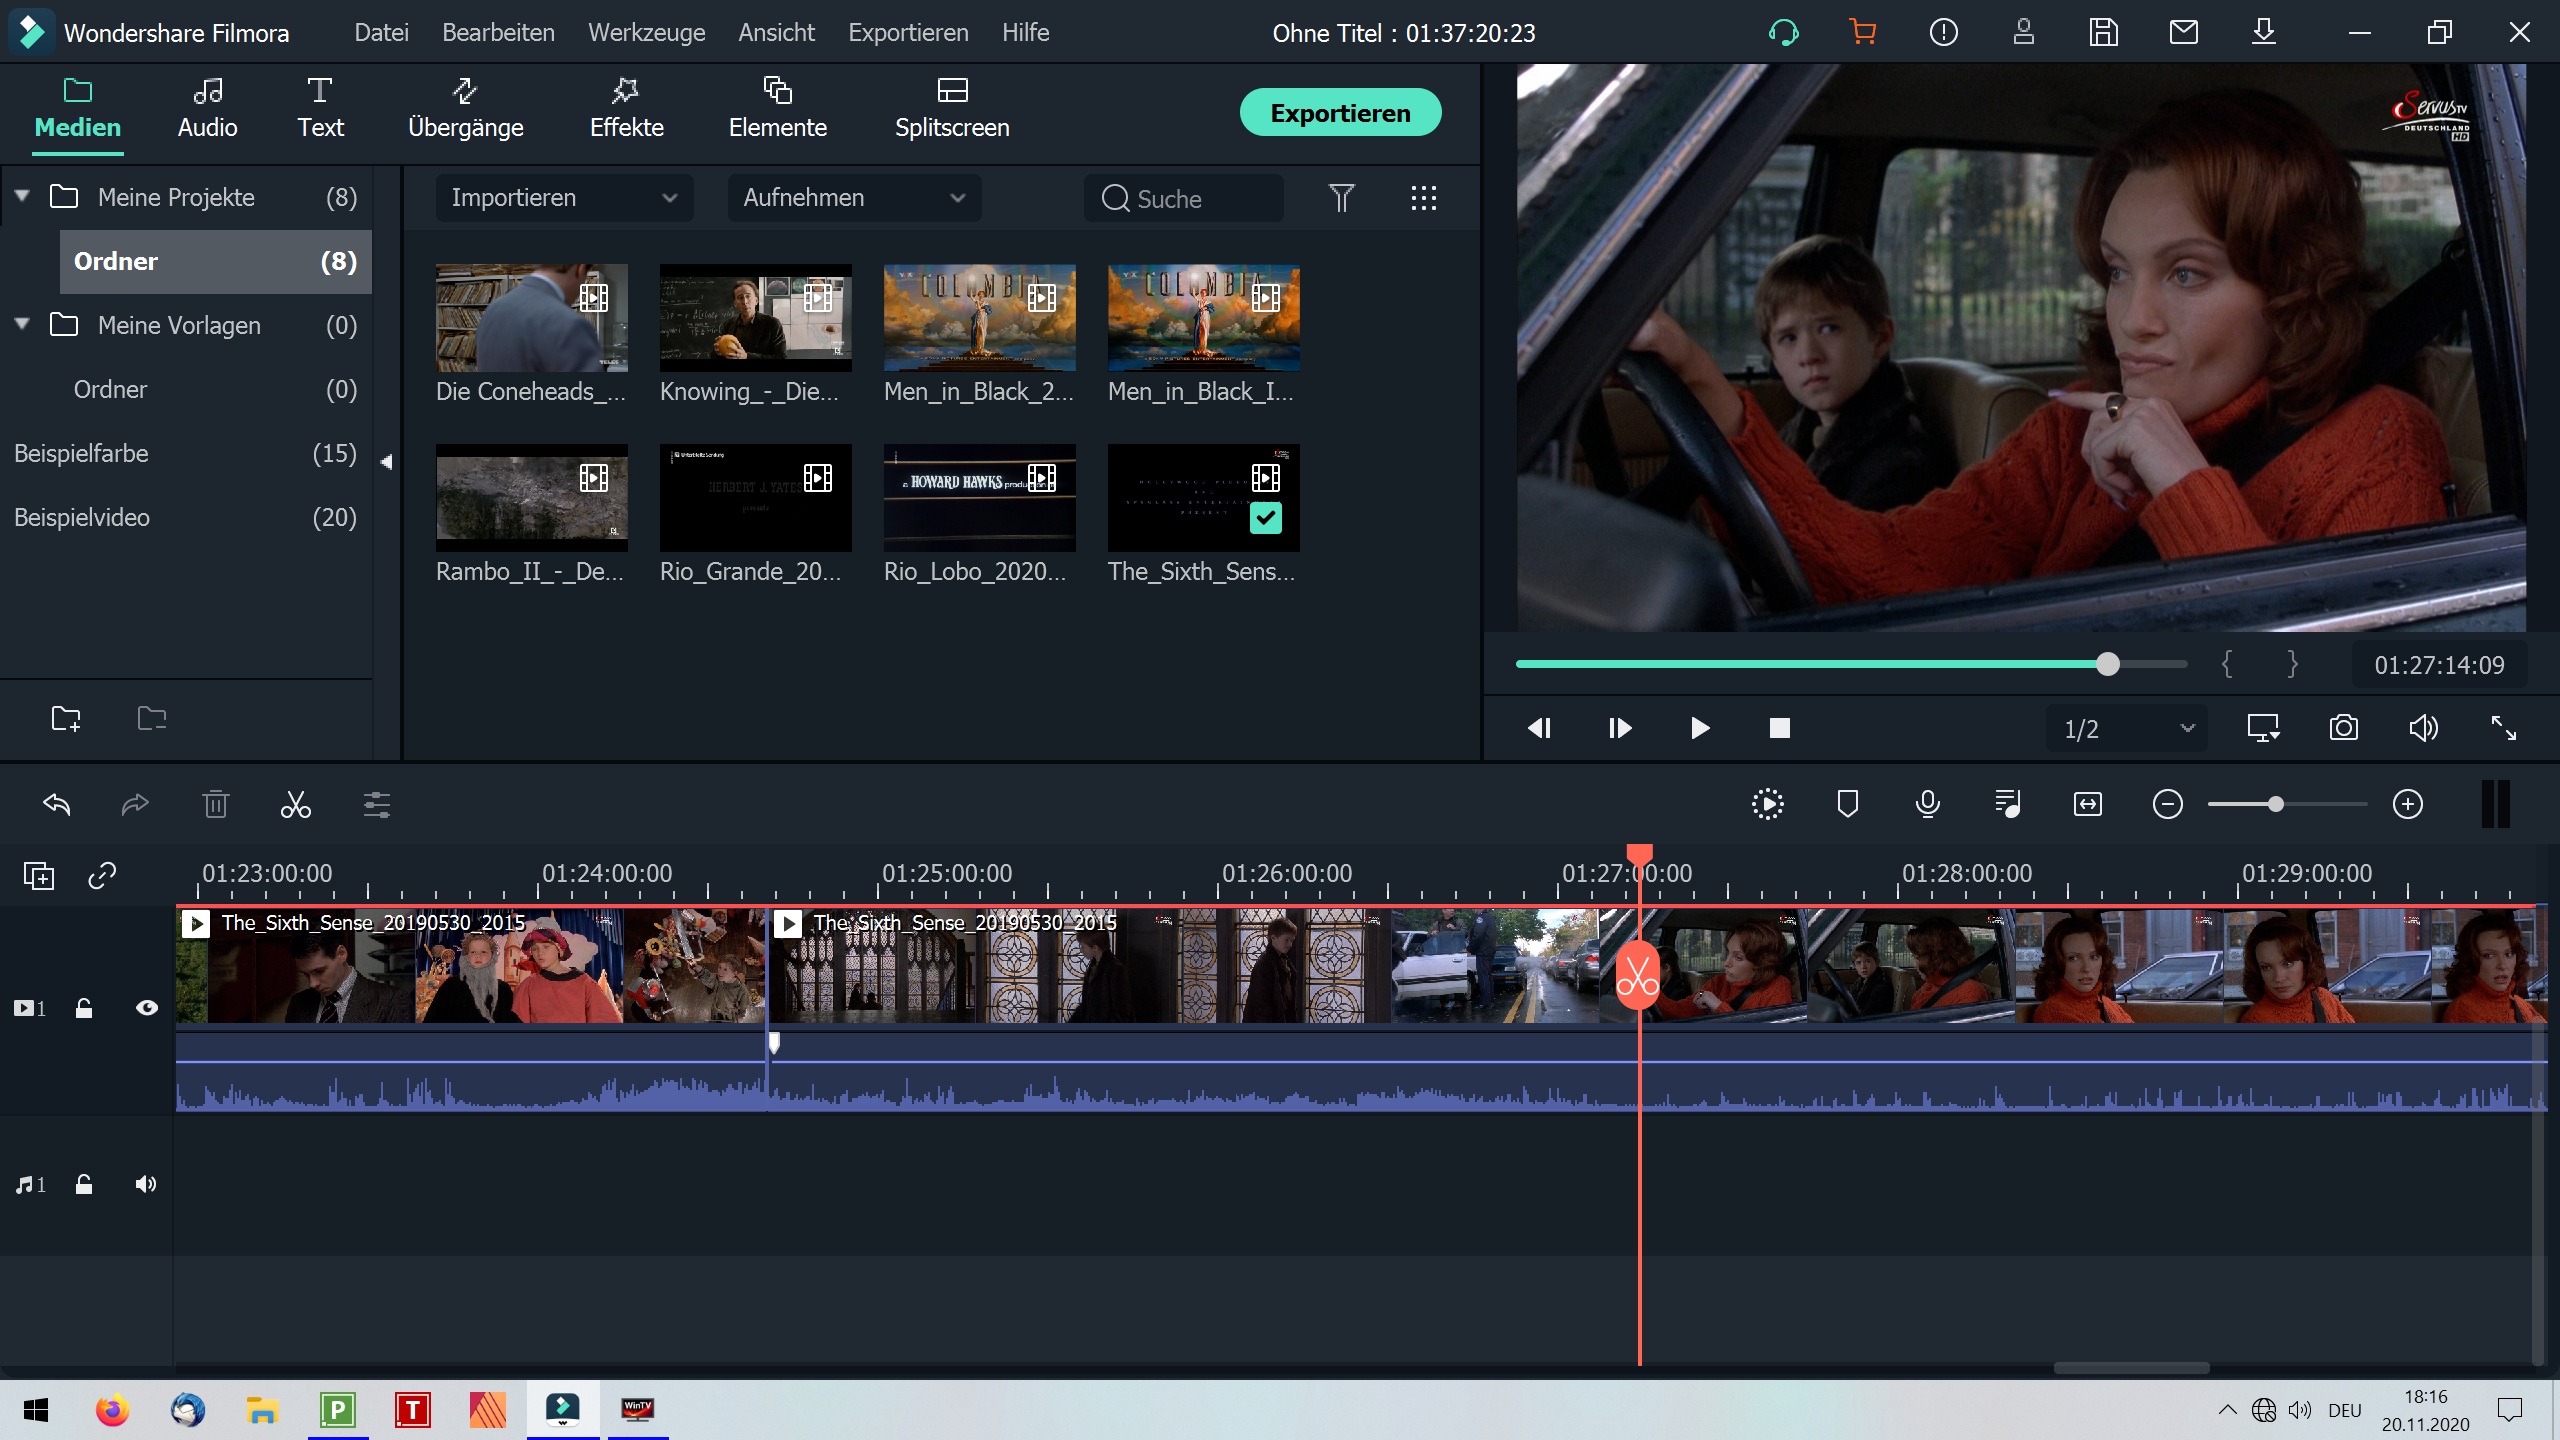The height and width of the screenshot is (1440, 2560).
Task: Enter fullscreen preview with arrows icon
Action: (x=2504, y=728)
